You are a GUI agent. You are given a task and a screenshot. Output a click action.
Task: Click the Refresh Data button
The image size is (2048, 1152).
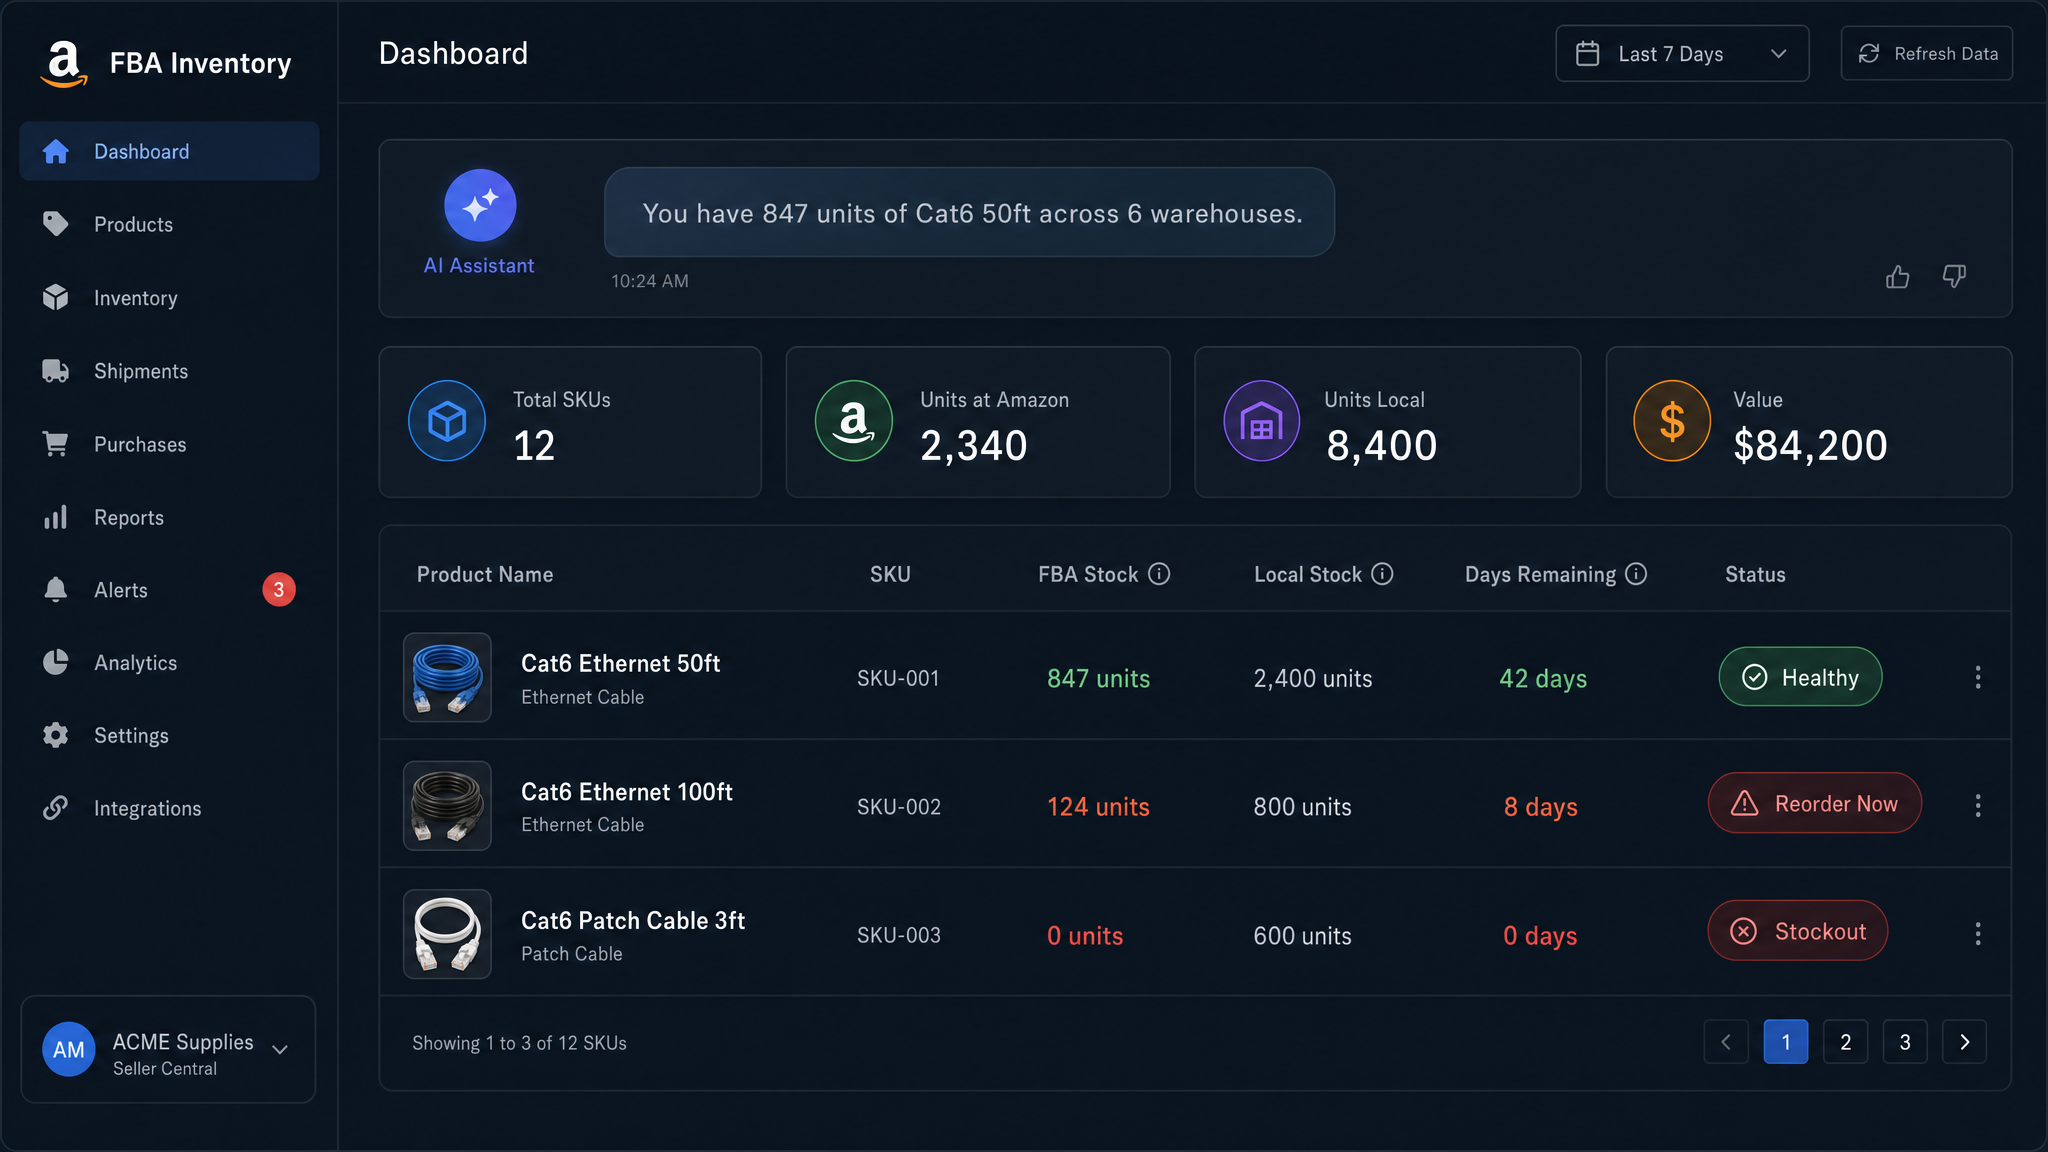tap(1926, 54)
